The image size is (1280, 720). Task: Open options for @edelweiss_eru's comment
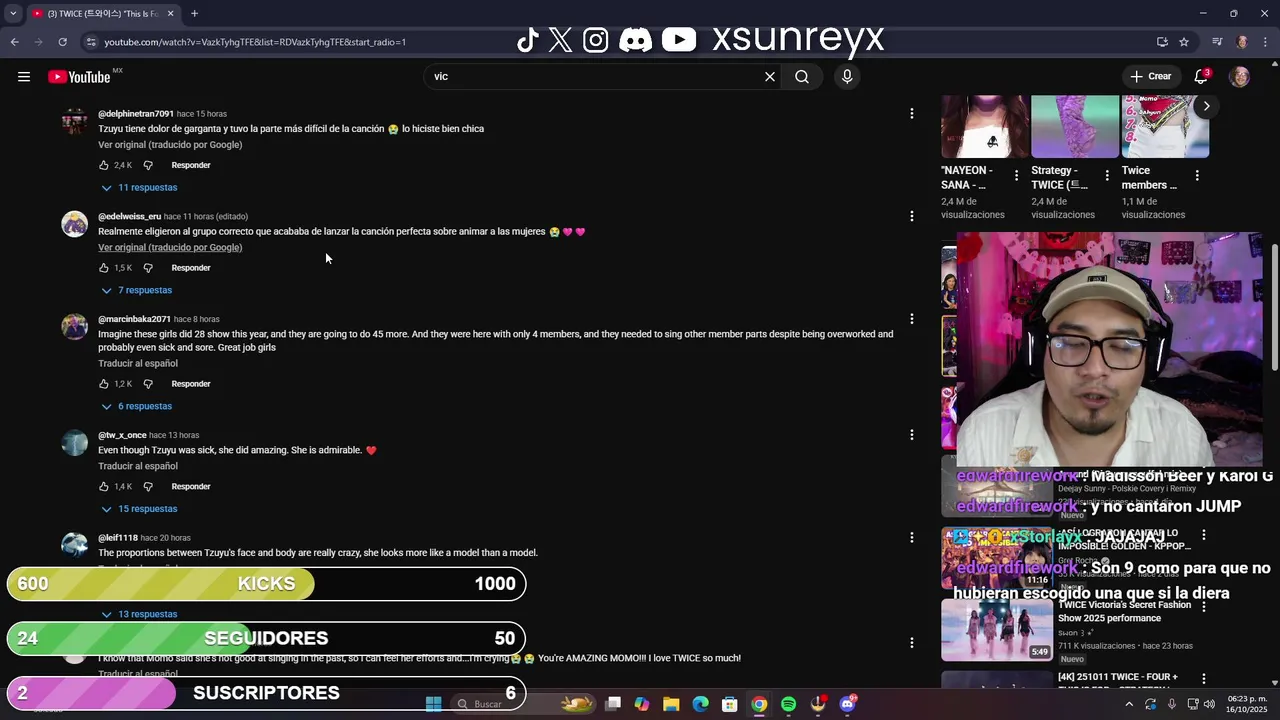coord(911,216)
